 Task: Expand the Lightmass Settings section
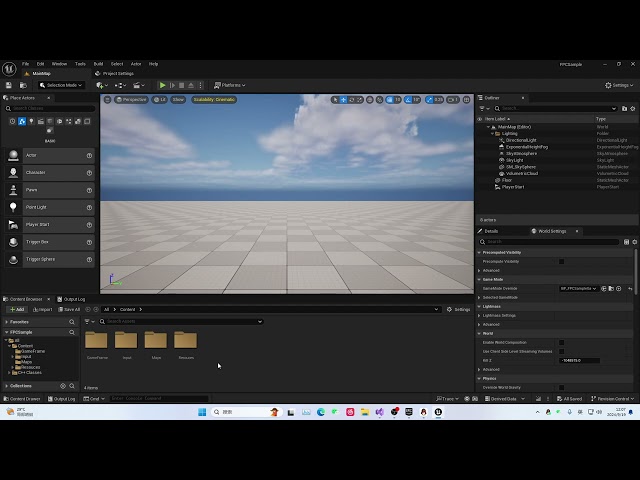click(x=479, y=316)
